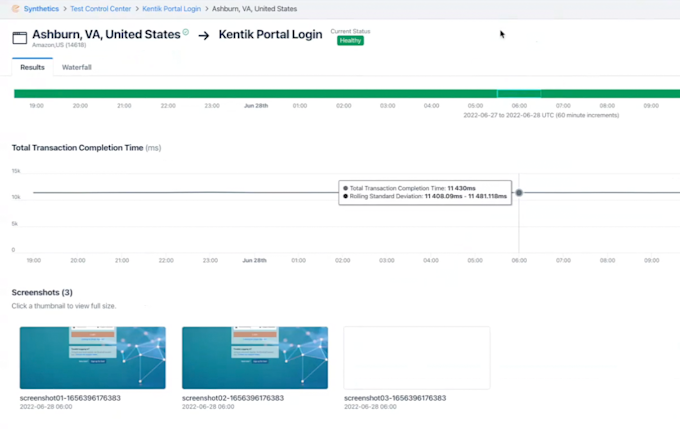The height and width of the screenshot is (429, 680).
Task: Click the screenshot01-1656396176383 file name
Action: (70, 398)
